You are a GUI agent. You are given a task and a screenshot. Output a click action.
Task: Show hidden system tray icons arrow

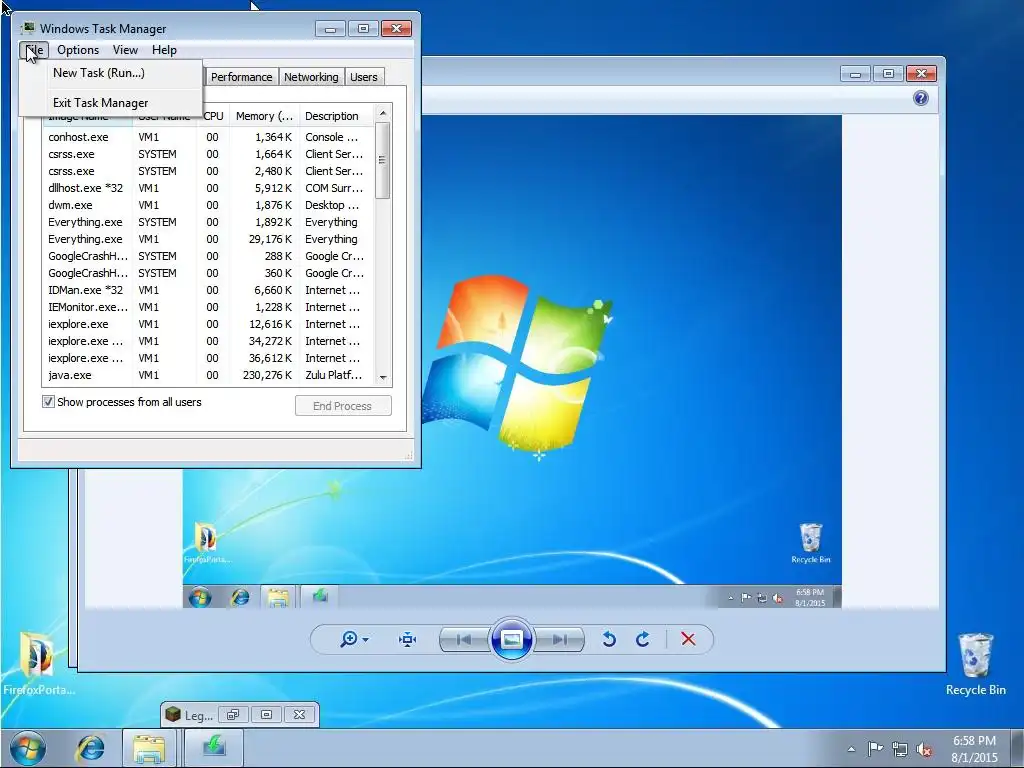pyautogui.click(x=851, y=749)
